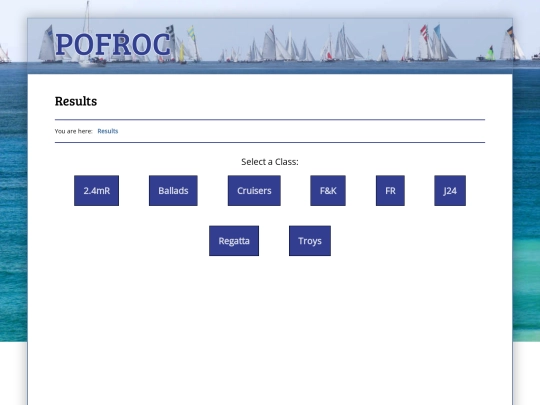This screenshot has height=405, width=540.
Task: Select the Ballads class button
Action: point(173,190)
